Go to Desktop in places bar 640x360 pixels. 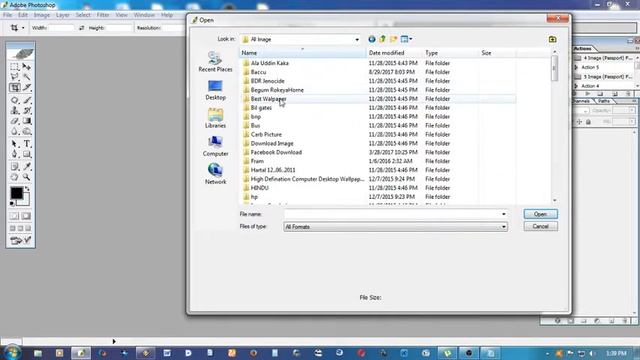(216, 90)
